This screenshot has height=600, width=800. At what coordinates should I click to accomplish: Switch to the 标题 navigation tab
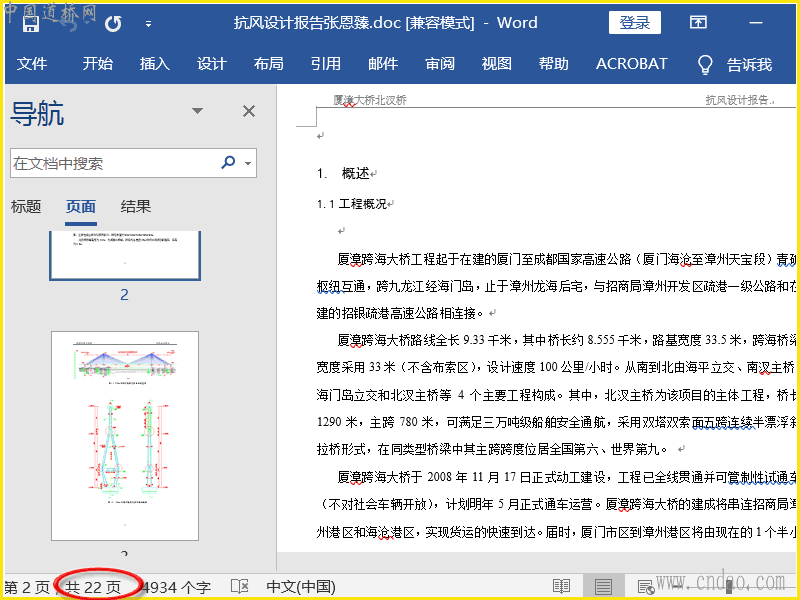tap(26, 207)
